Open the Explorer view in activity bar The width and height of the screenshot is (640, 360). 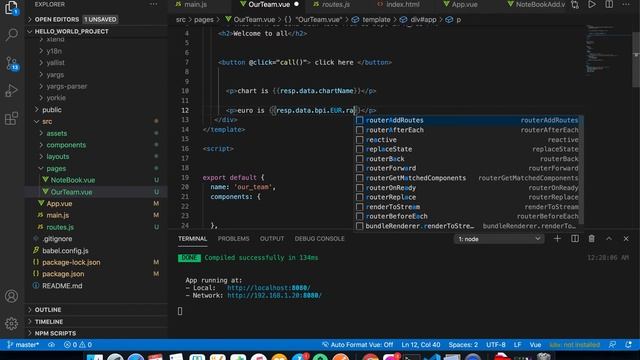[x=11, y=8]
